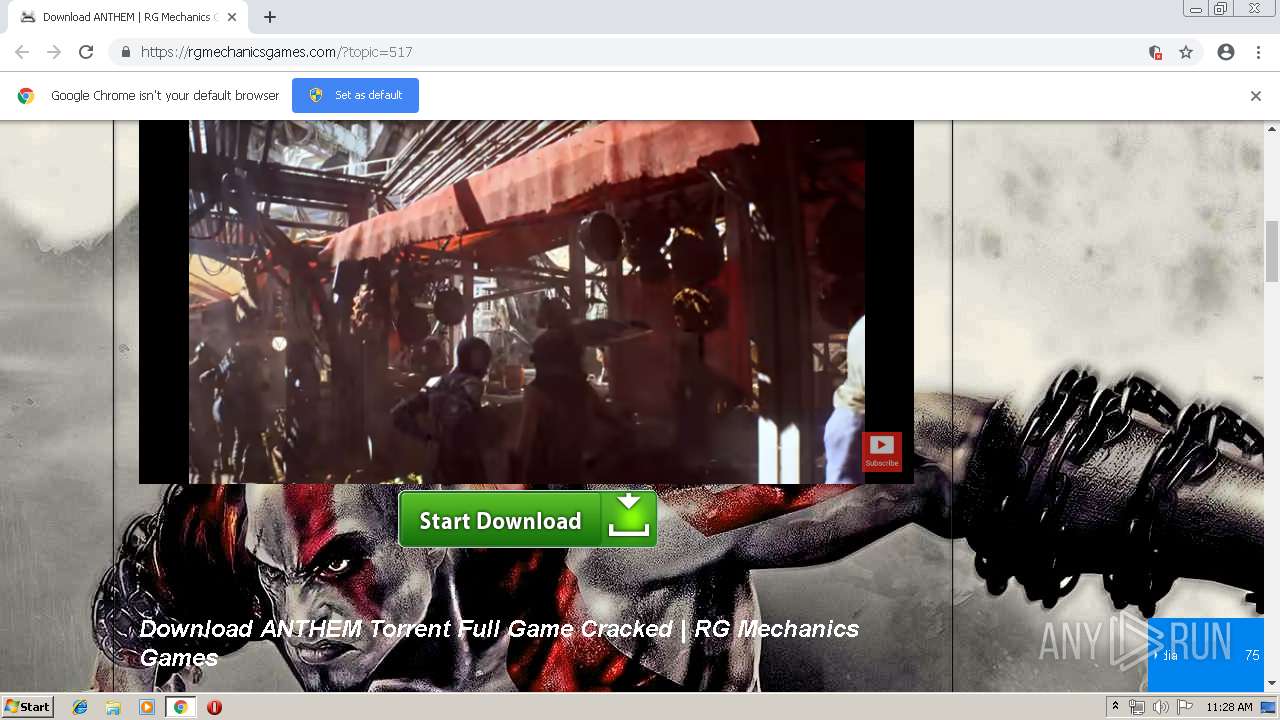Image resolution: width=1280 pixels, height=720 pixels.
Task: Bookmark this page with the star icon
Action: [1186, 52]
